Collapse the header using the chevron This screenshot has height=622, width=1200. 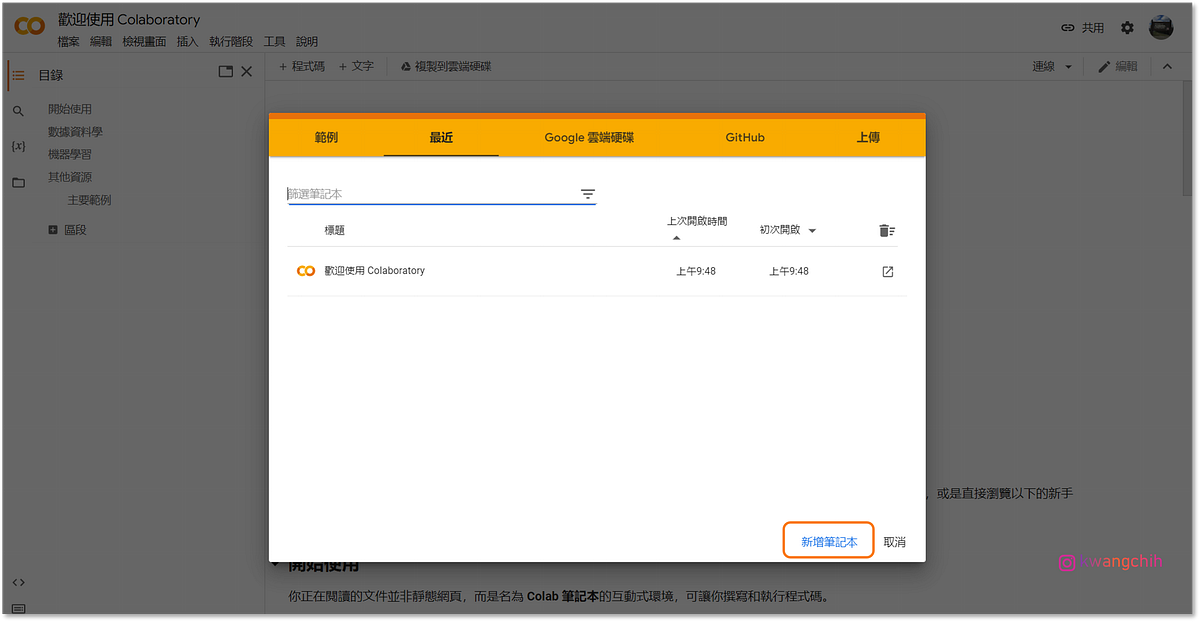click(1168, 66)
